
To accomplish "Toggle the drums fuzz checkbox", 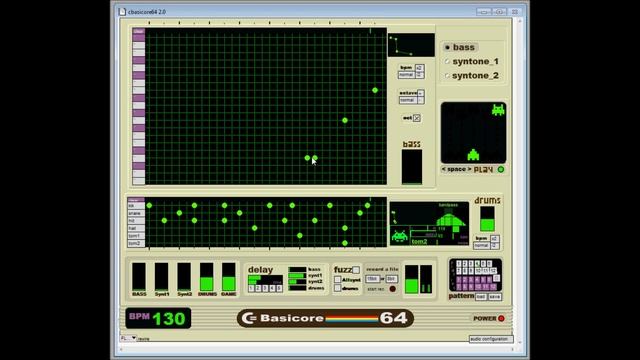I will tap(338, 288).
